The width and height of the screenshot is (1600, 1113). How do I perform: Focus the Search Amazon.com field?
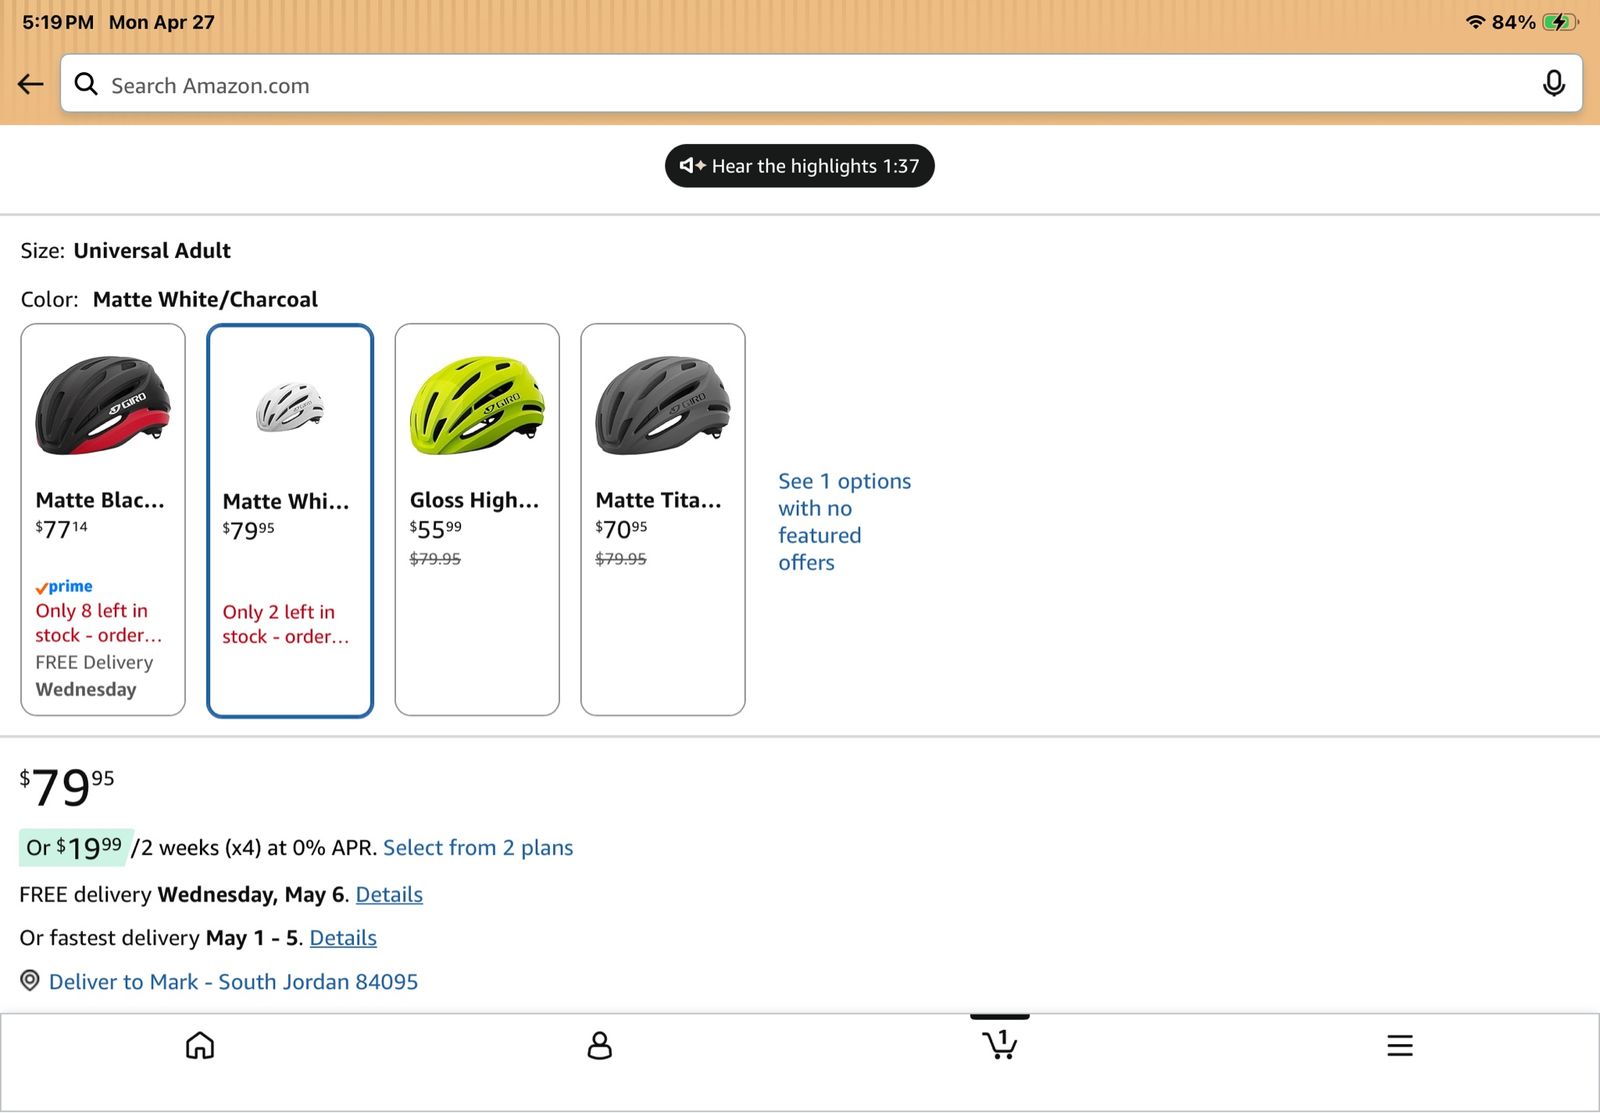[800, 85]
